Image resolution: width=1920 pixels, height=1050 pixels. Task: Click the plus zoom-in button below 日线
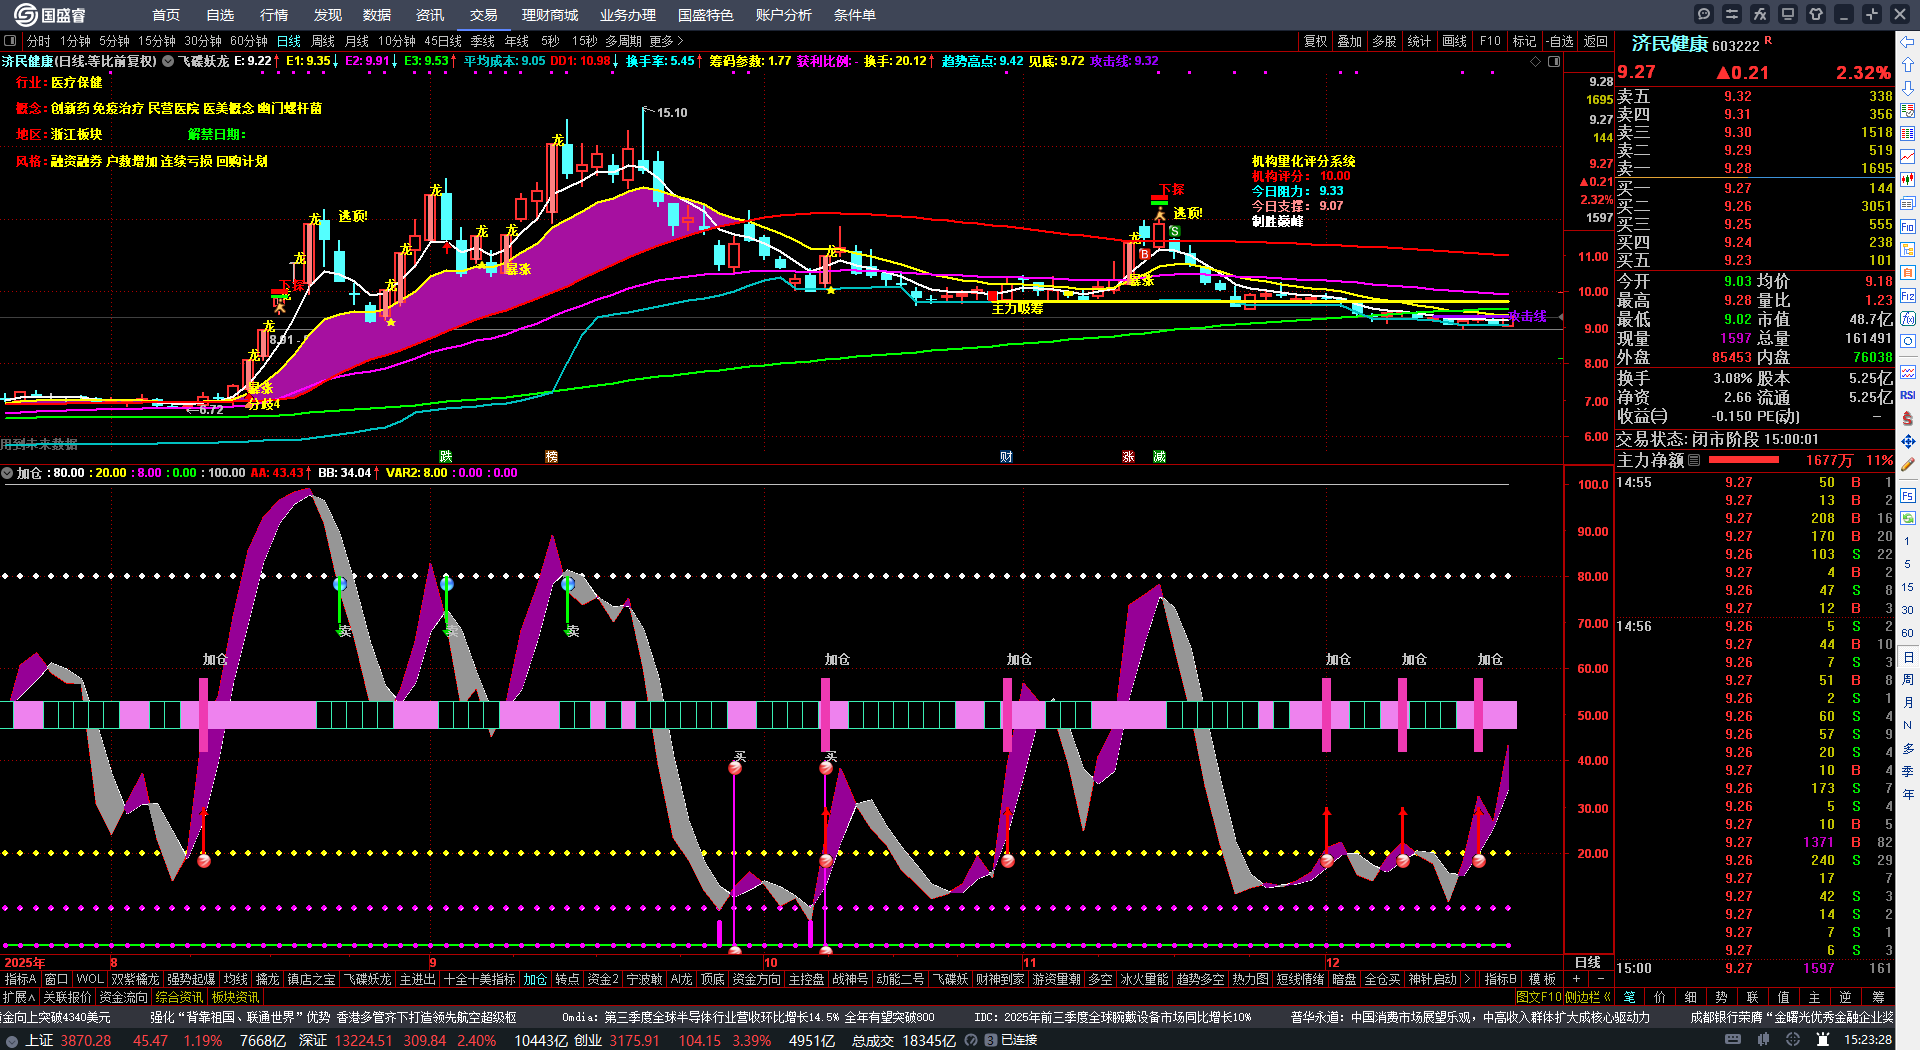point(1577,979)
